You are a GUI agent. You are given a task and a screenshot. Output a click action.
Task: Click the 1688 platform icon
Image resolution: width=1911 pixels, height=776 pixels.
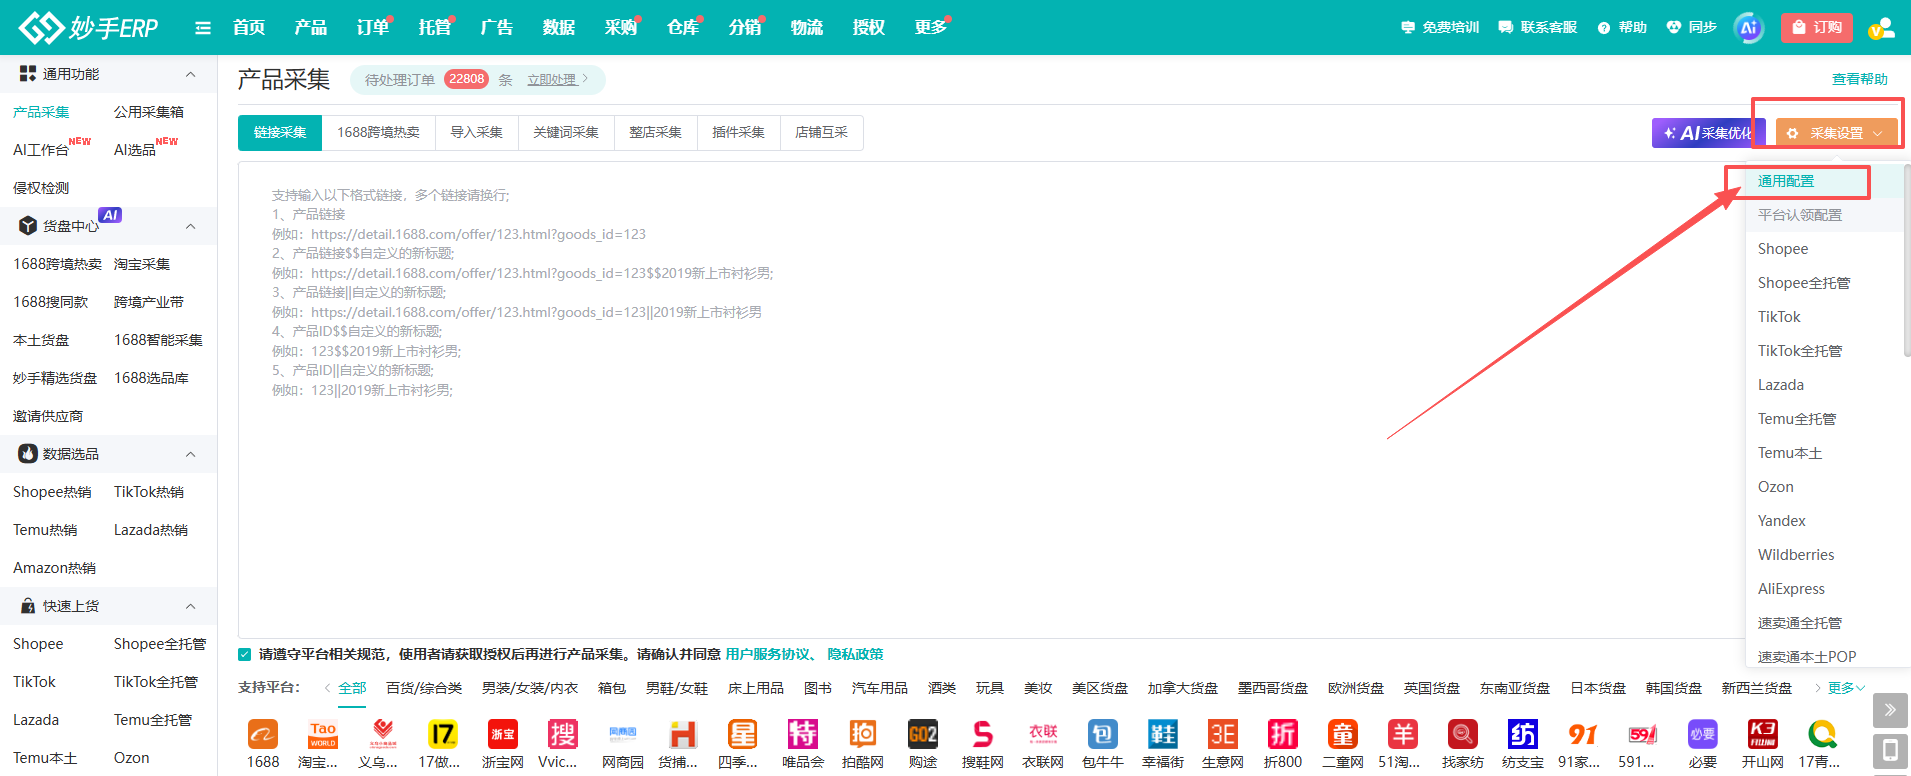263,734
